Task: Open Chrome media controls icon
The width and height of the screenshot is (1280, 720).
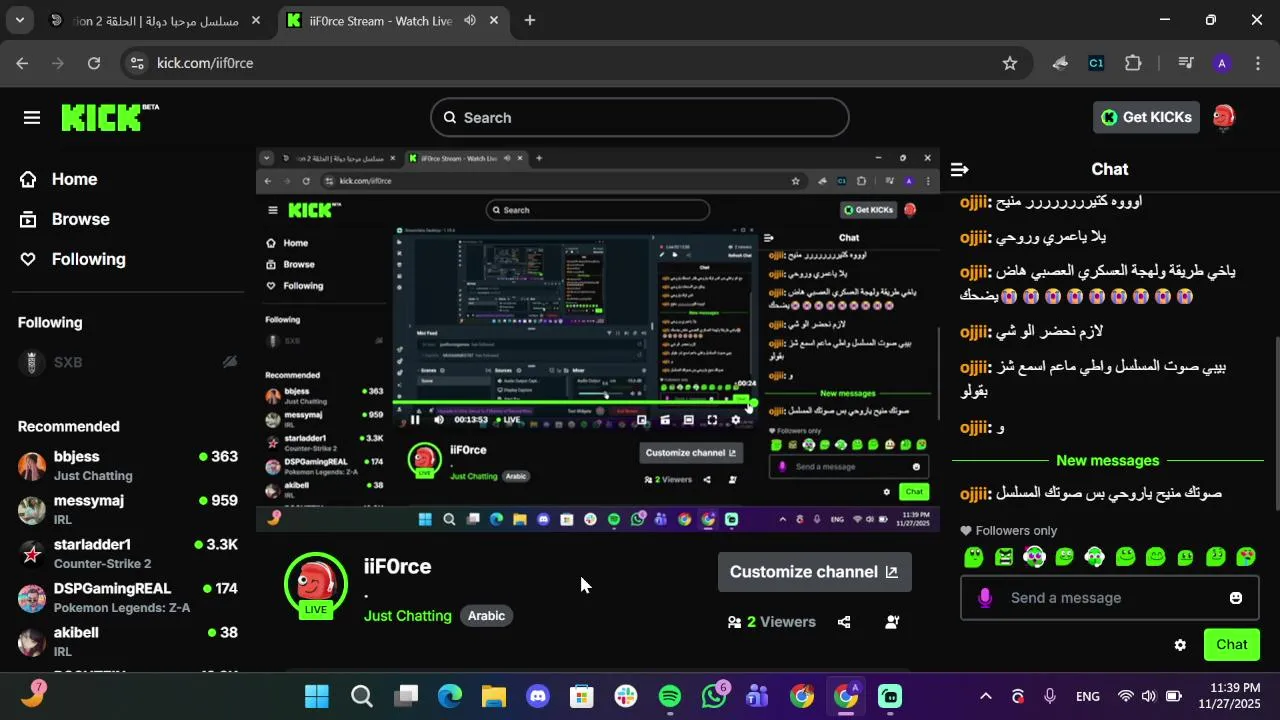Action: tap(1186, 63)
